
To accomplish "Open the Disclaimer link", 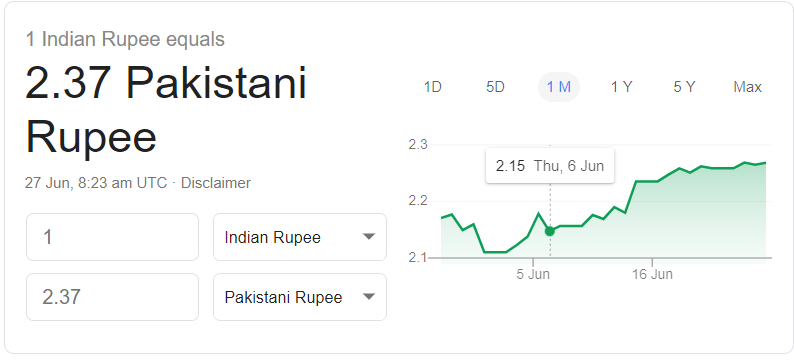I will click(216, 183).
